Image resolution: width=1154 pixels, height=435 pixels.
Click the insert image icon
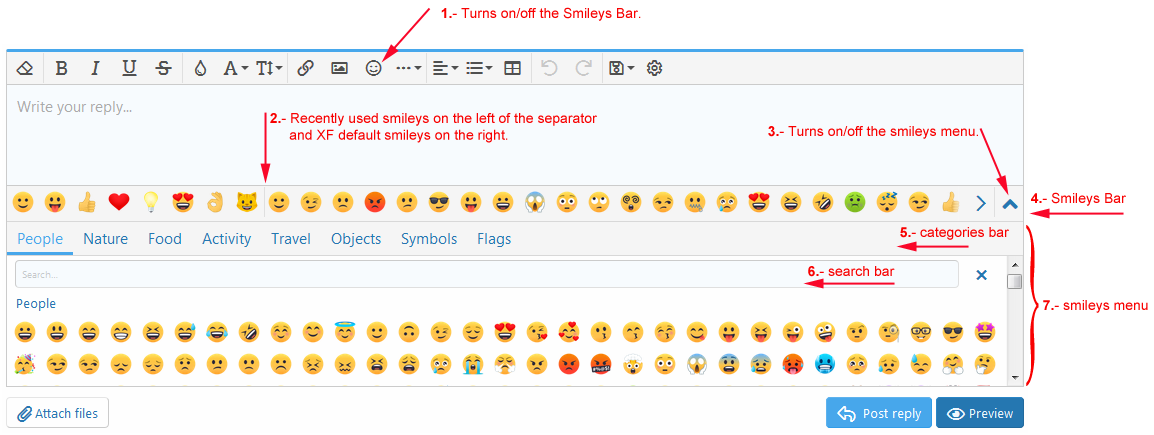click(x=340, y=68)
